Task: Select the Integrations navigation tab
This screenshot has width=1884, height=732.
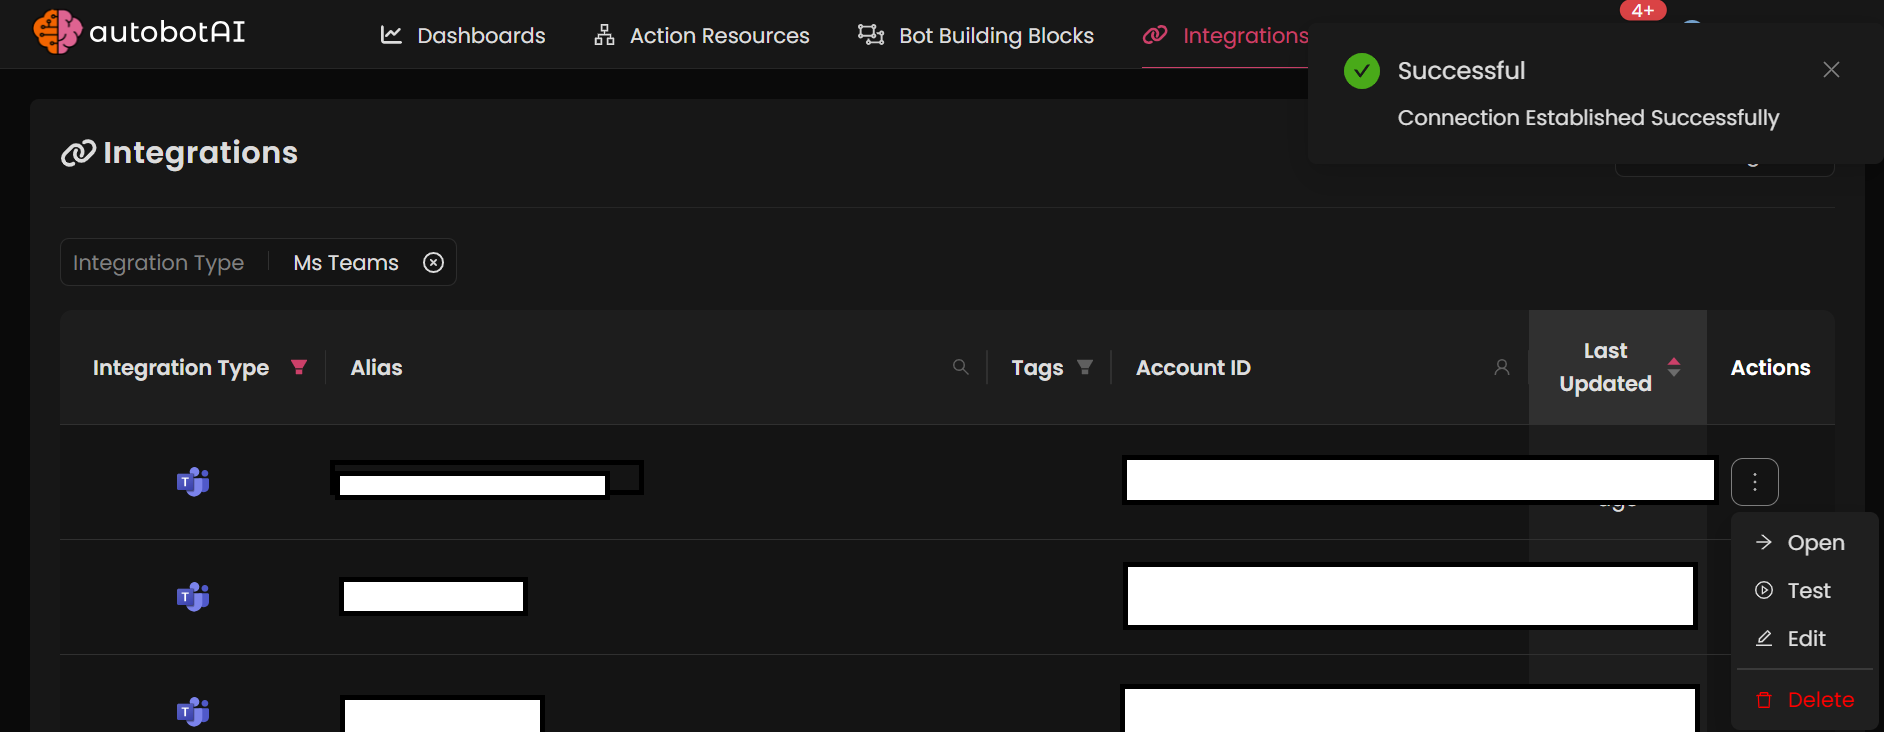Action: (1226, 36)
